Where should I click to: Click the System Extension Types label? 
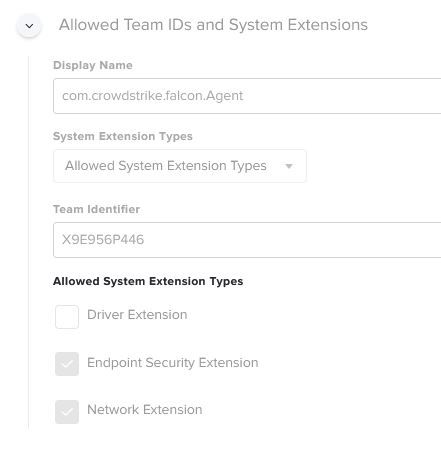point(123,136)
